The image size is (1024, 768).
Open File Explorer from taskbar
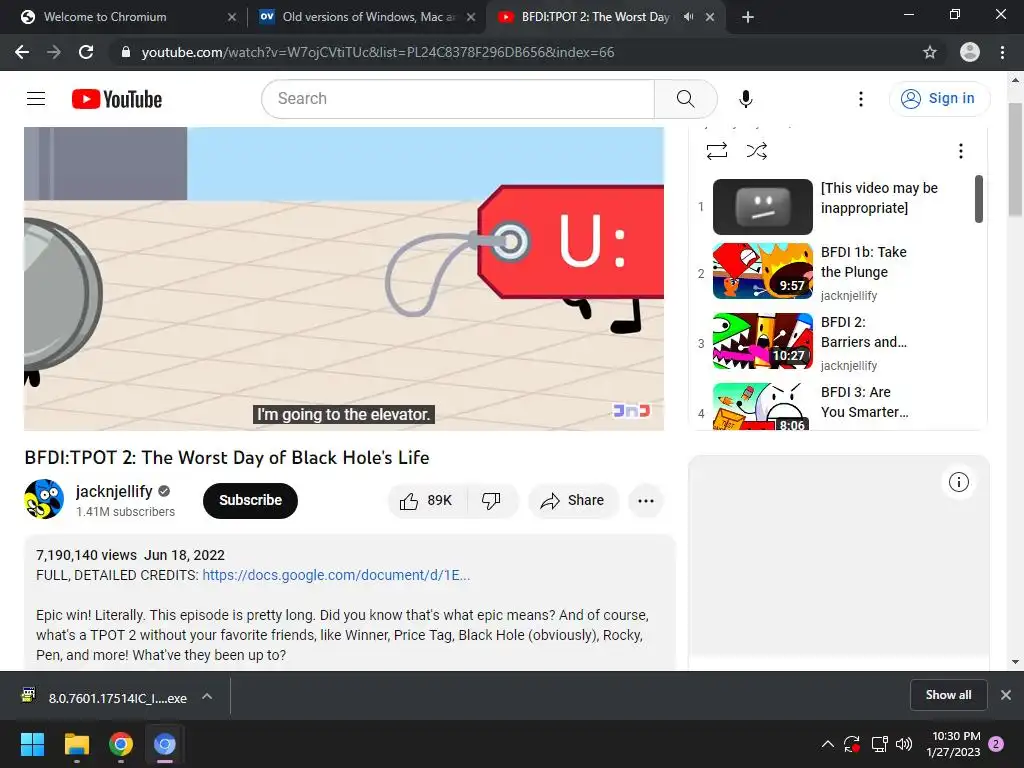(x=76, y=744)
